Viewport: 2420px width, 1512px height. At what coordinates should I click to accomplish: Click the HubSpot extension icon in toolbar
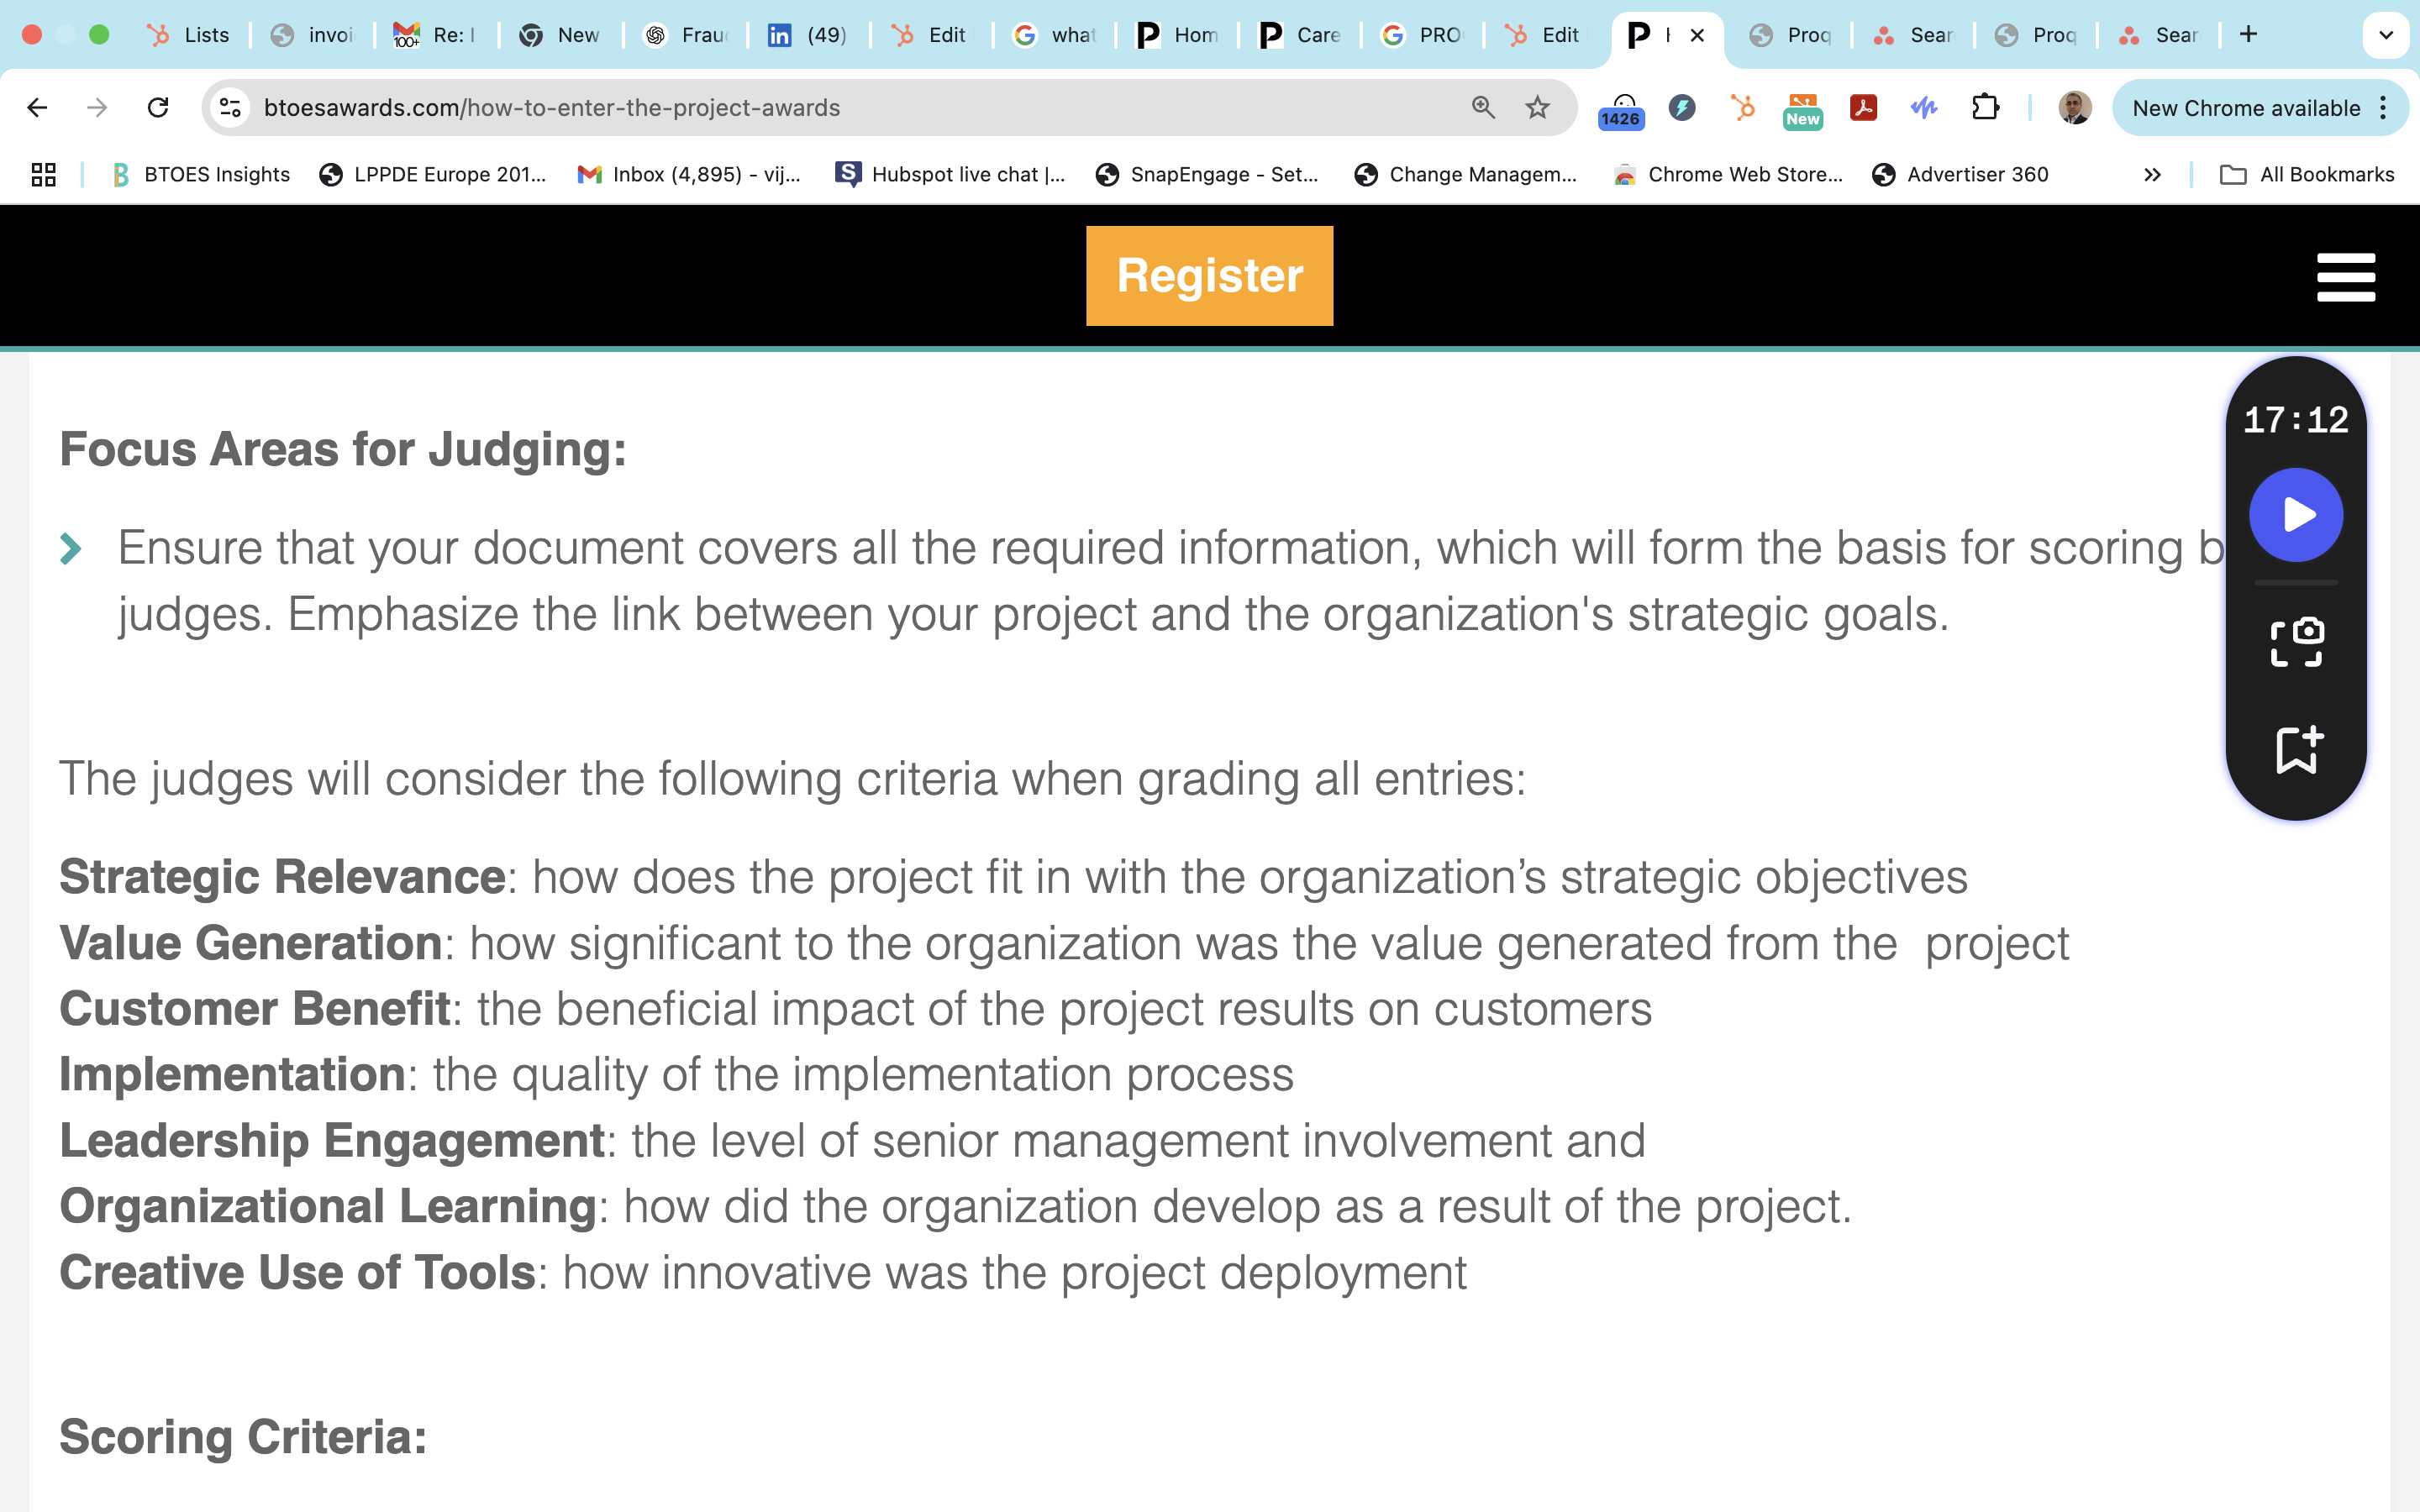(x=1743, y=108)
